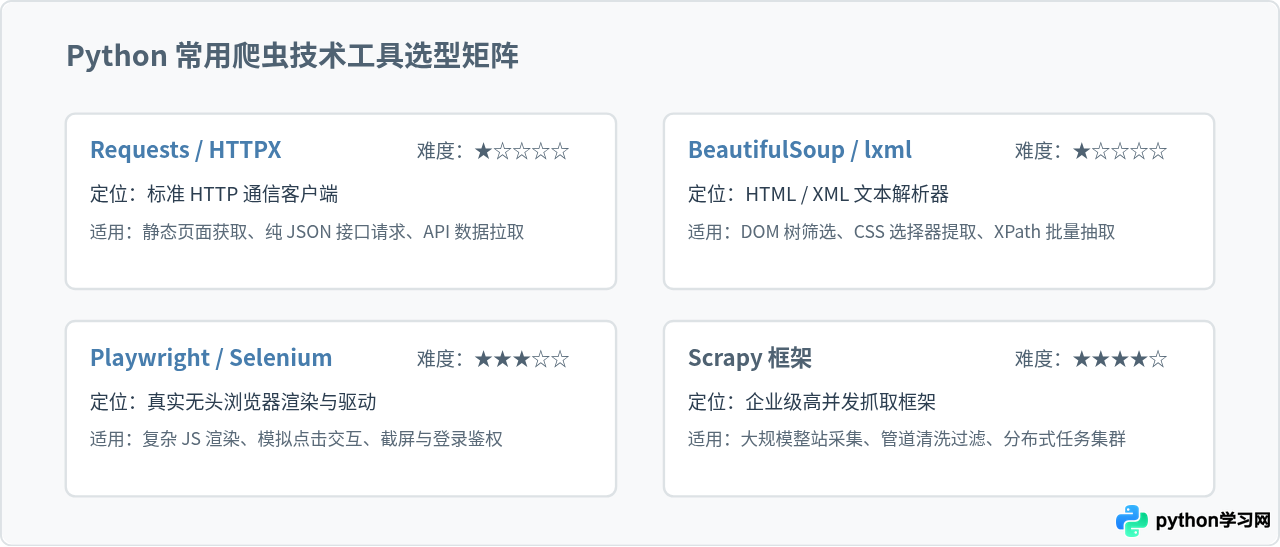The width and height of the screenshot is (1280, 547).
Task: Select text "定位：标准 HTTP 通信客户端"
Action: point(214,194)
